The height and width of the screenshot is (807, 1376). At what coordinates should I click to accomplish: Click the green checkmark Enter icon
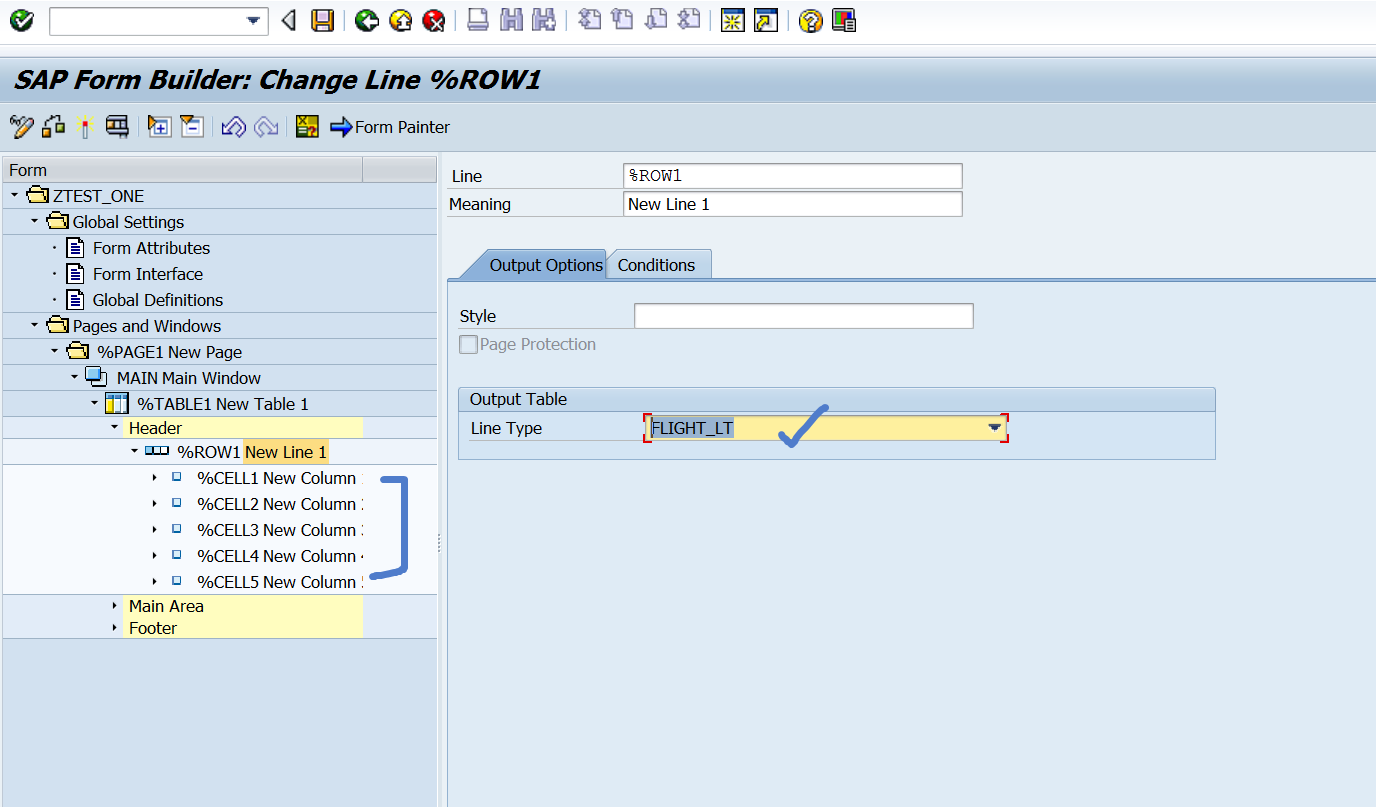(21, 20)
